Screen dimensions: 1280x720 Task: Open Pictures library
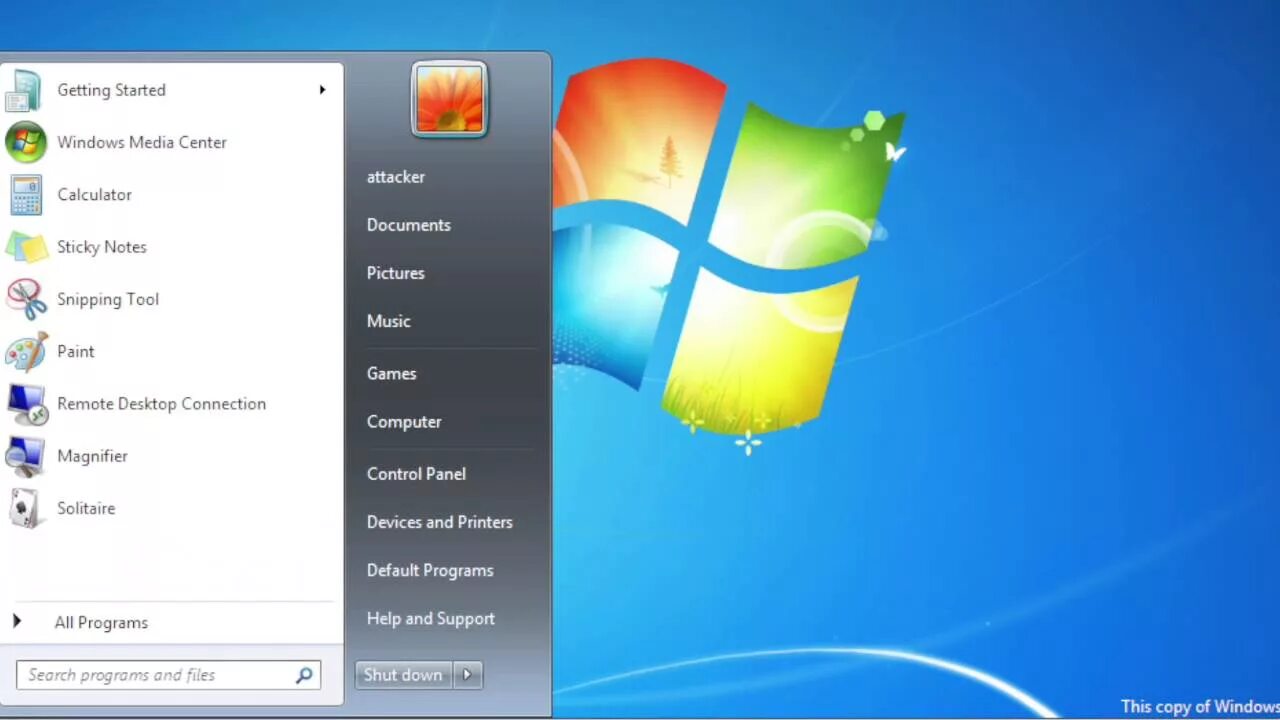point(396,273)
